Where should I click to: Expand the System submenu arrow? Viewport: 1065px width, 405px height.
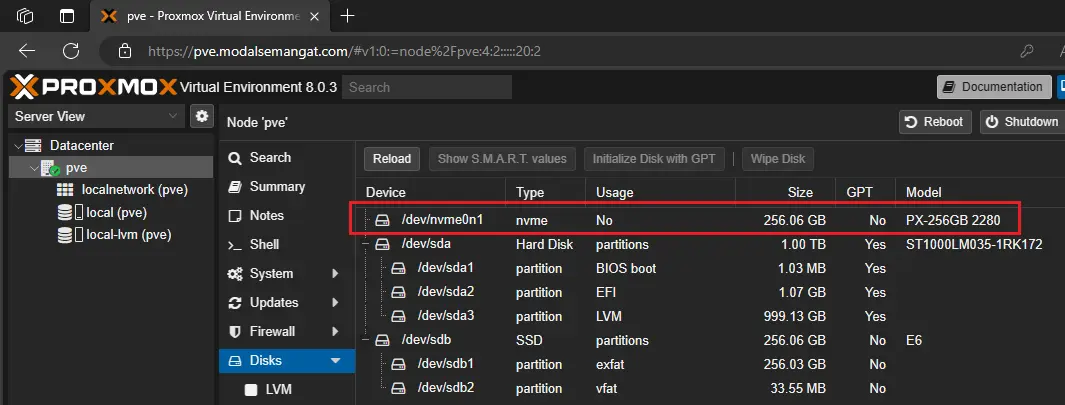click(x=335, y=274)
